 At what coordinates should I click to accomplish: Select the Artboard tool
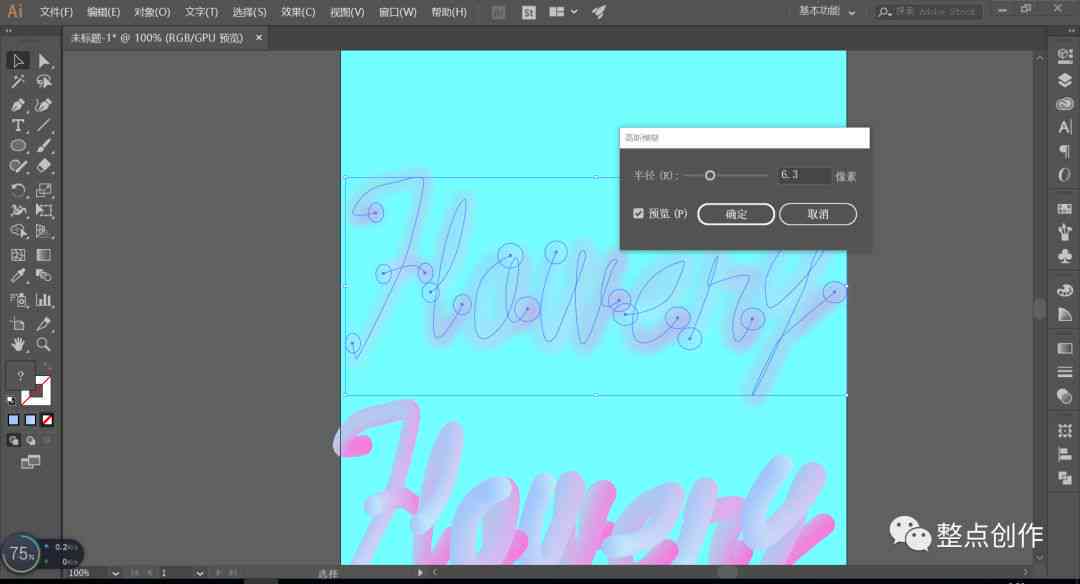pyautogui.click(x=18, y=324)
